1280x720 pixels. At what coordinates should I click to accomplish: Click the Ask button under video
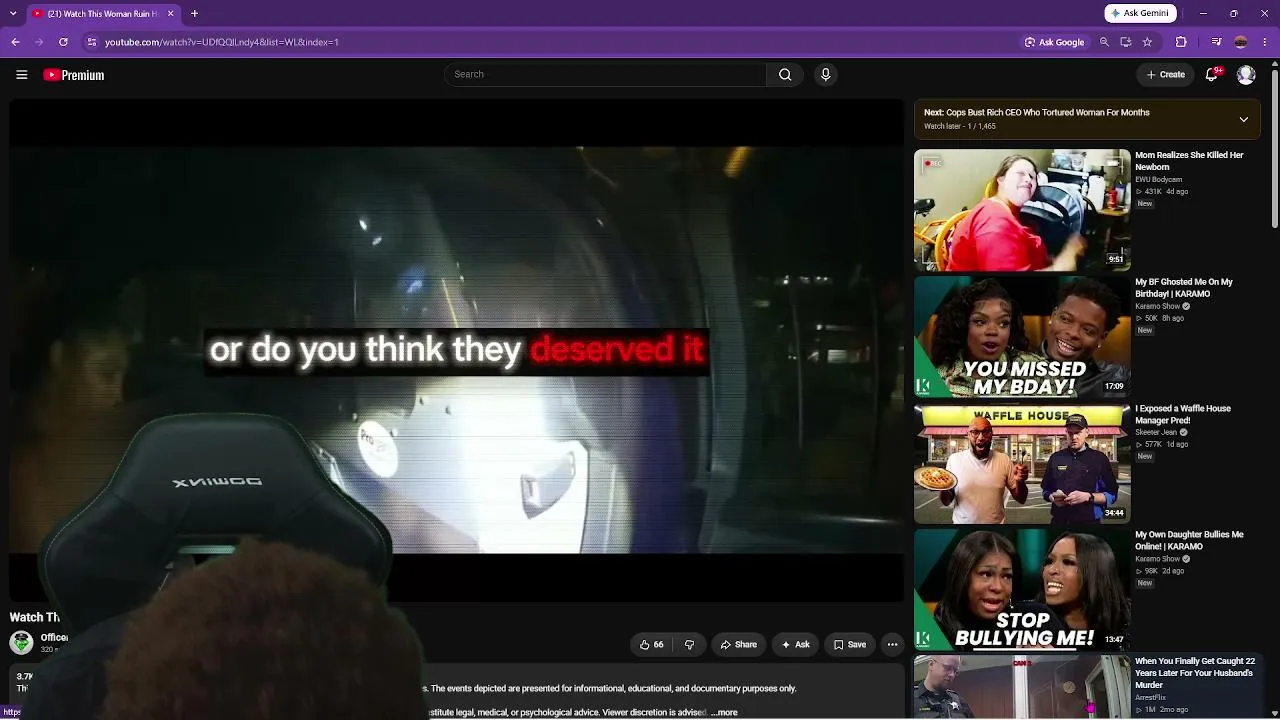point(796,645)
